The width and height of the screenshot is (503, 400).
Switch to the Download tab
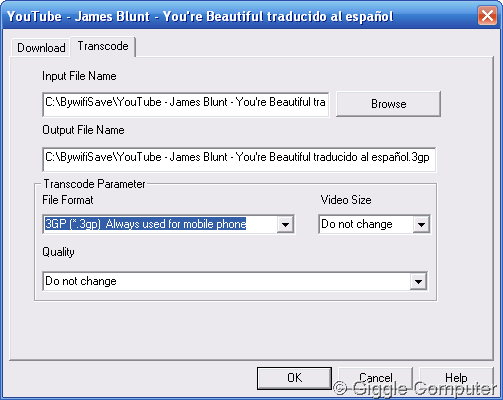click(x=41, y=48)
